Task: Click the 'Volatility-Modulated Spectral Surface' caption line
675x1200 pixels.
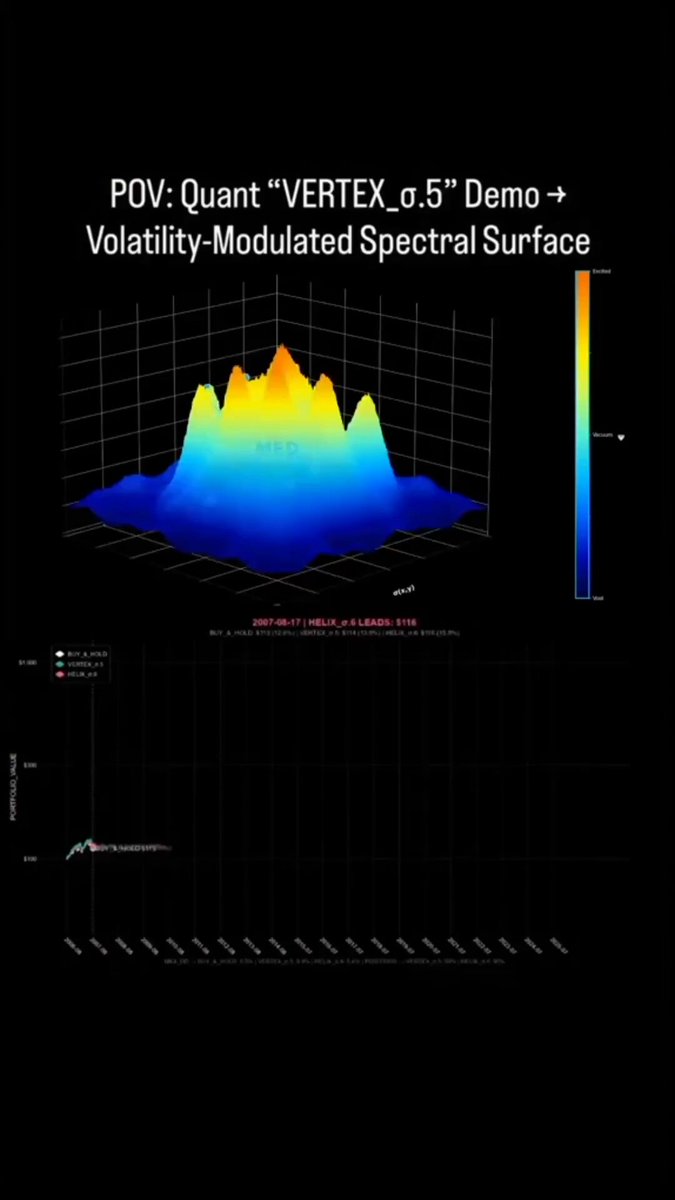Action: click(338, 242)
